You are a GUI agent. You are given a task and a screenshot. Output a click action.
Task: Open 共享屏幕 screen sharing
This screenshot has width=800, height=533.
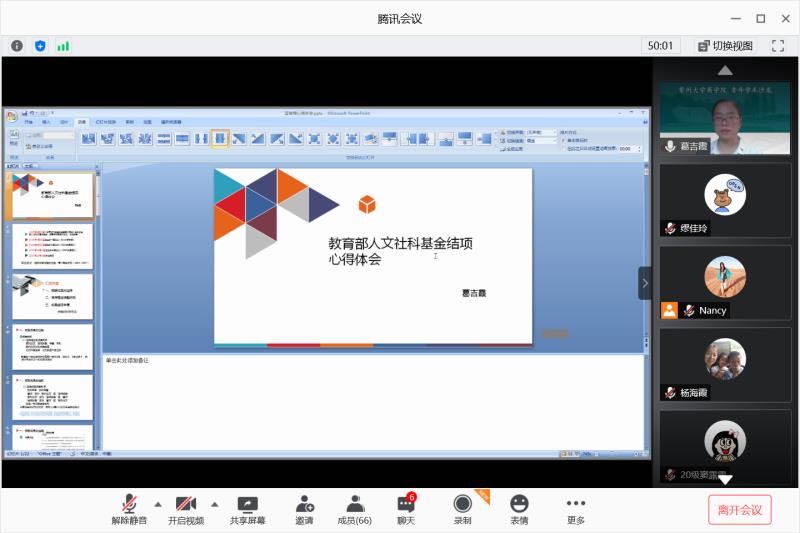(x=247, y=510)
